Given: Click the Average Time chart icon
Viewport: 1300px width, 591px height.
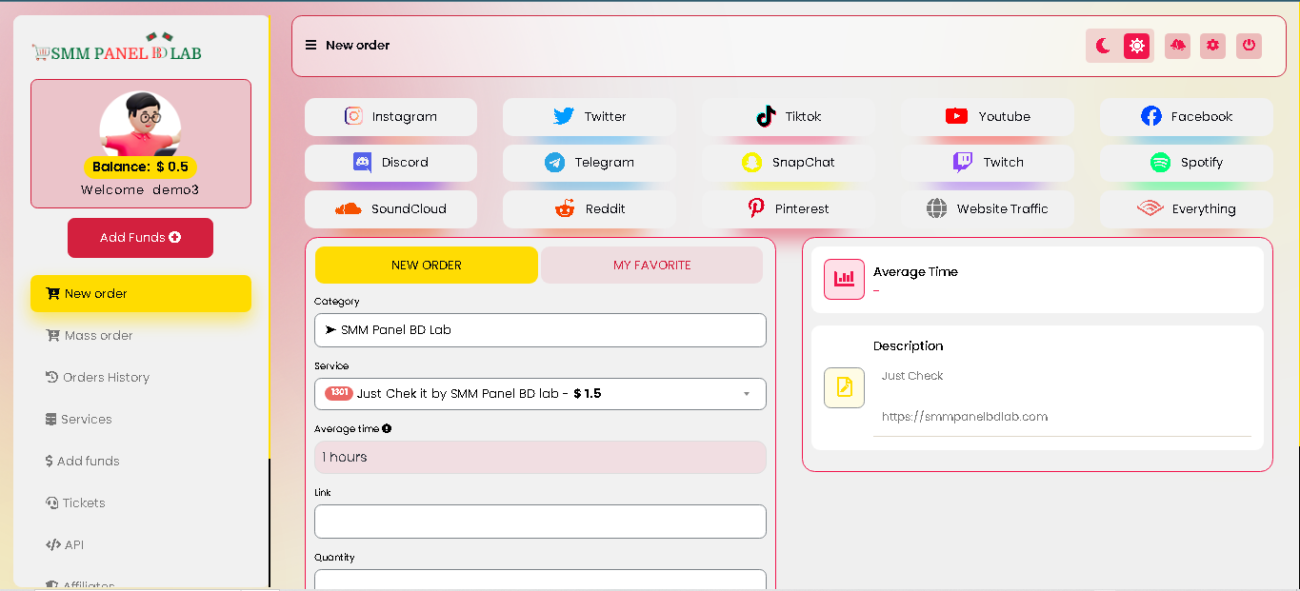Looking at the screenshot, I should click(844, 279).
